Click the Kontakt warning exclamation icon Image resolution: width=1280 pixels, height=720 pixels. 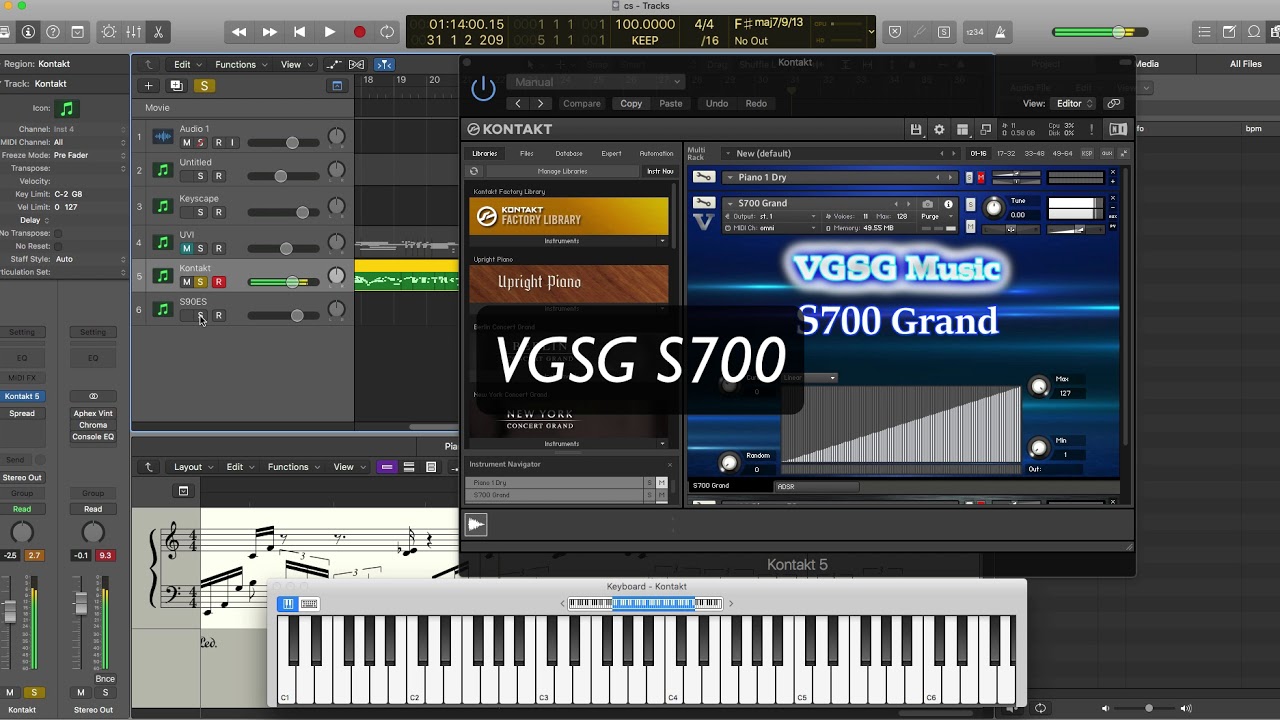pos(1091,129)
